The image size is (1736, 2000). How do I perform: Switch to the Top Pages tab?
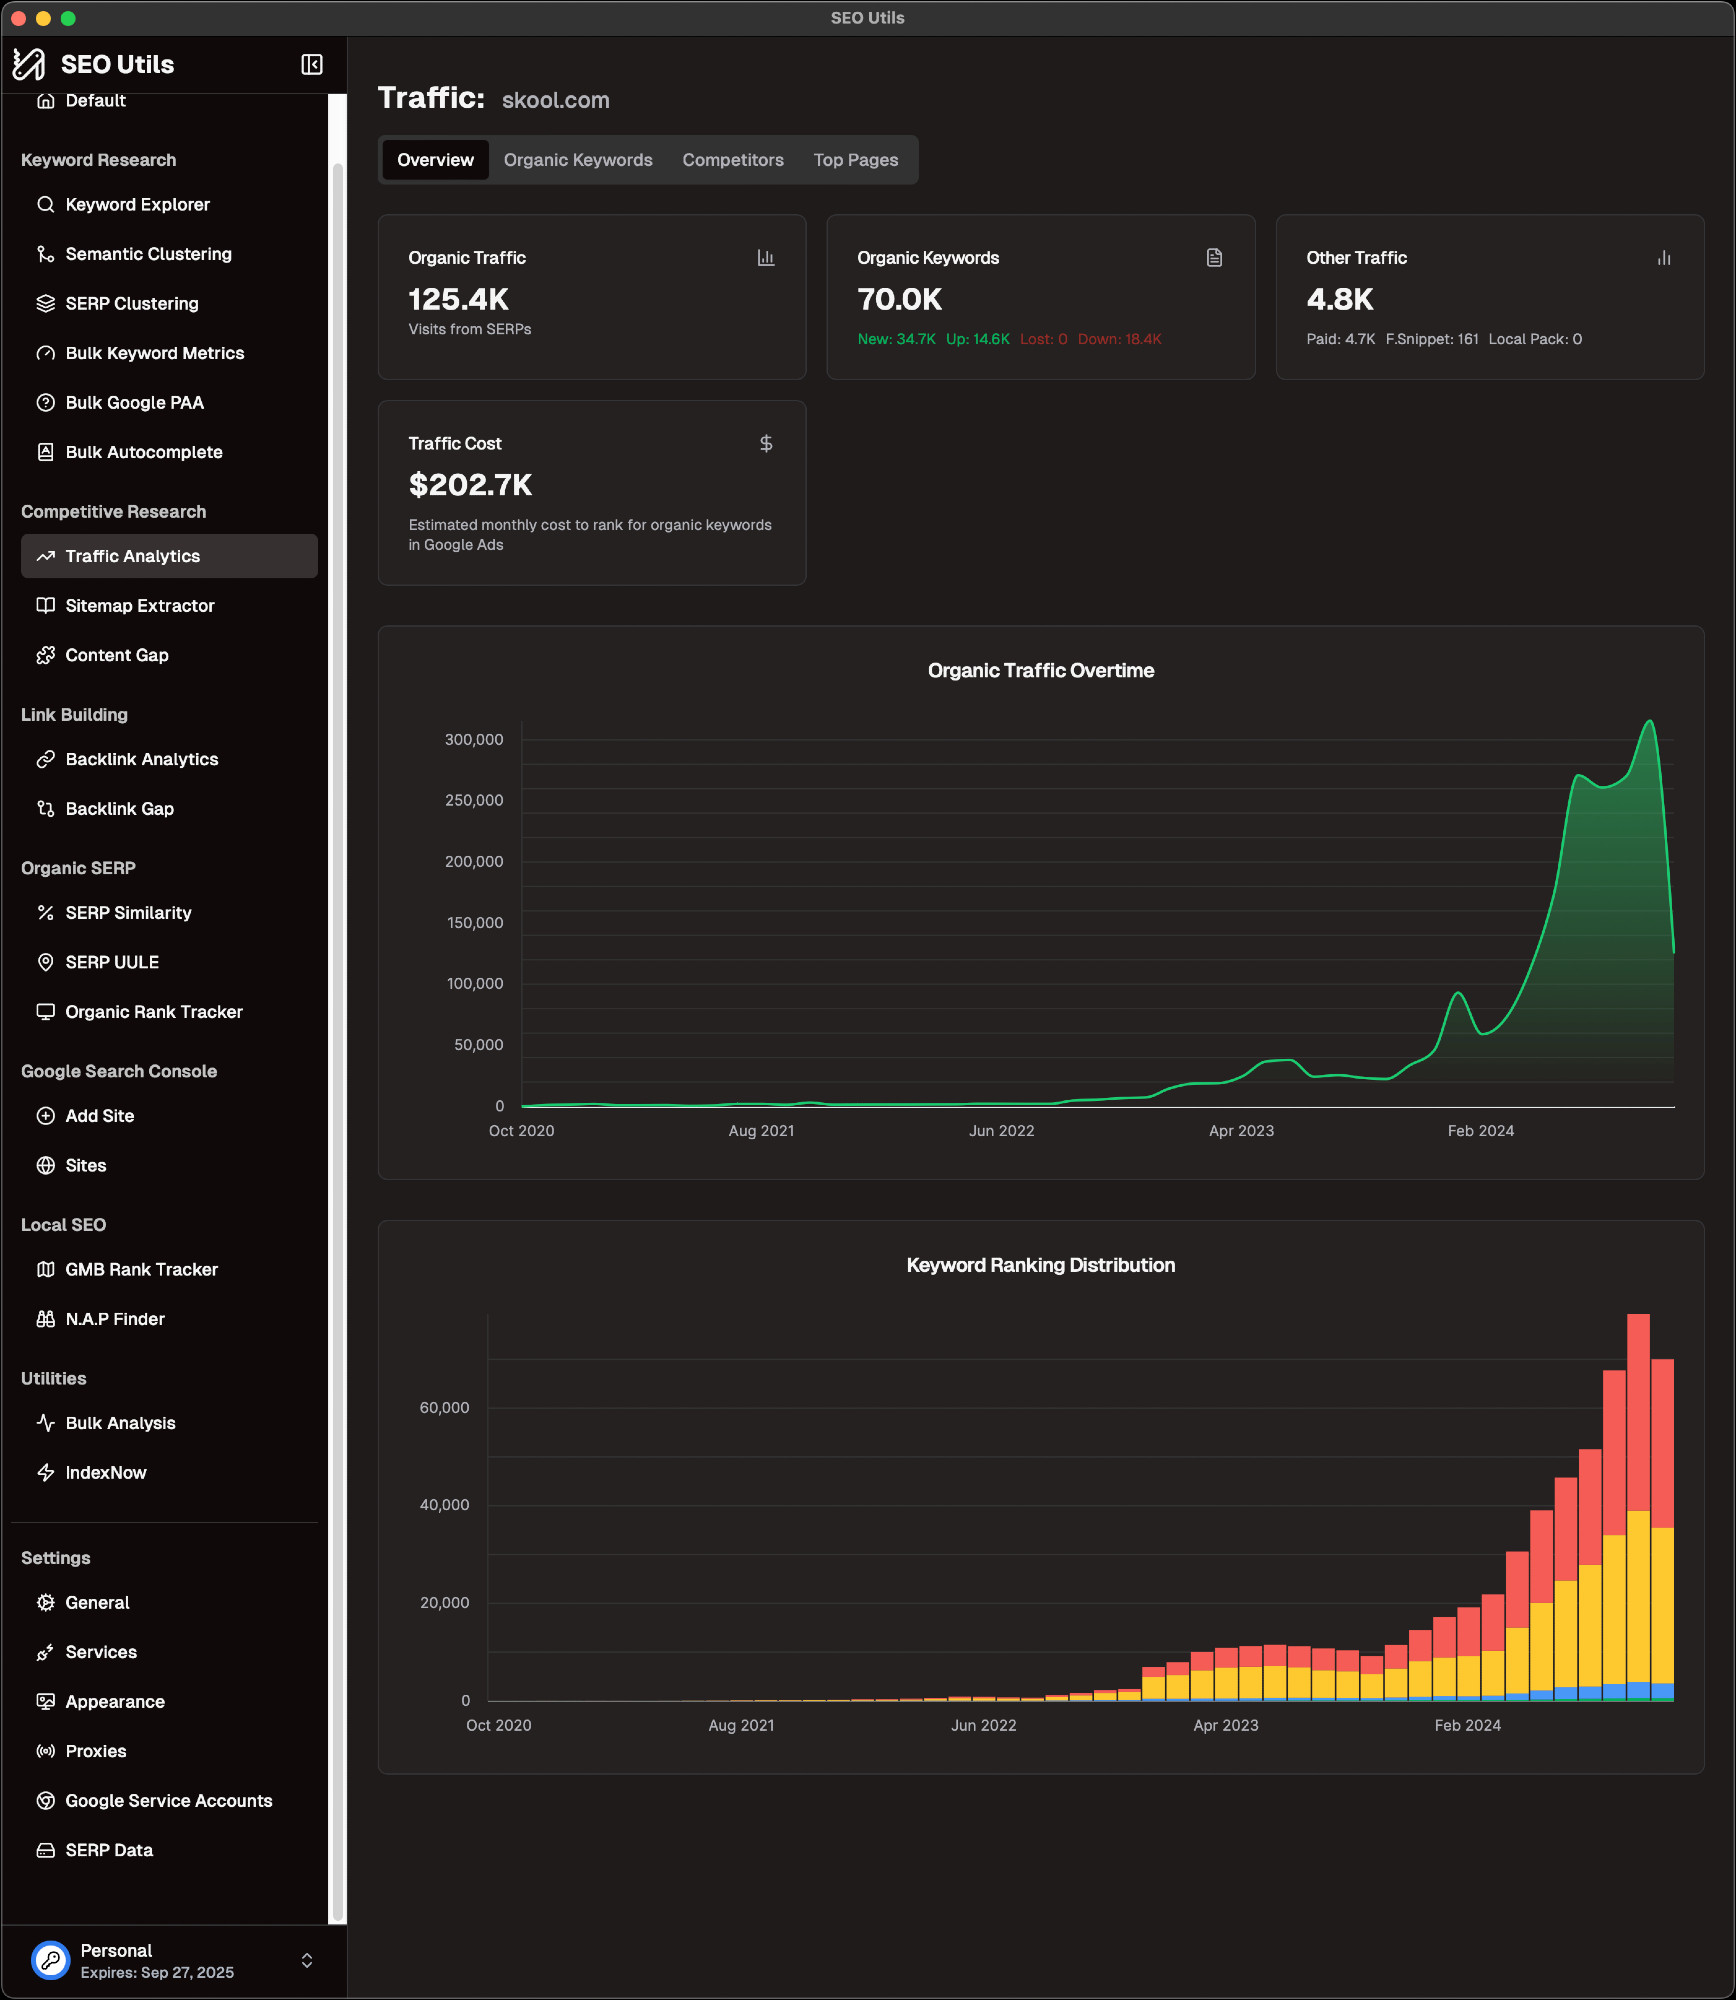(856, 160)
